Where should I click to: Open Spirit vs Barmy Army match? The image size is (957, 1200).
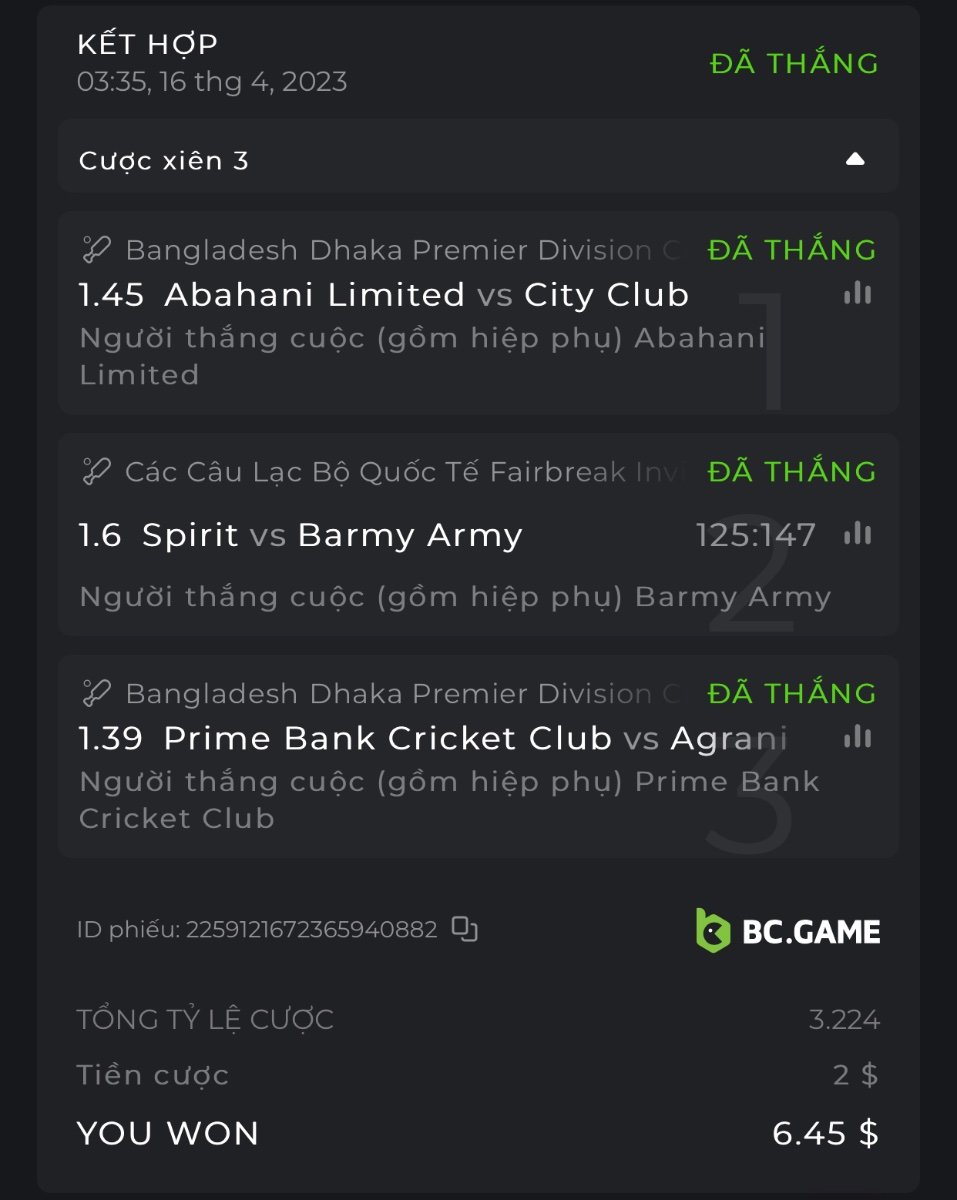(332, 536)
